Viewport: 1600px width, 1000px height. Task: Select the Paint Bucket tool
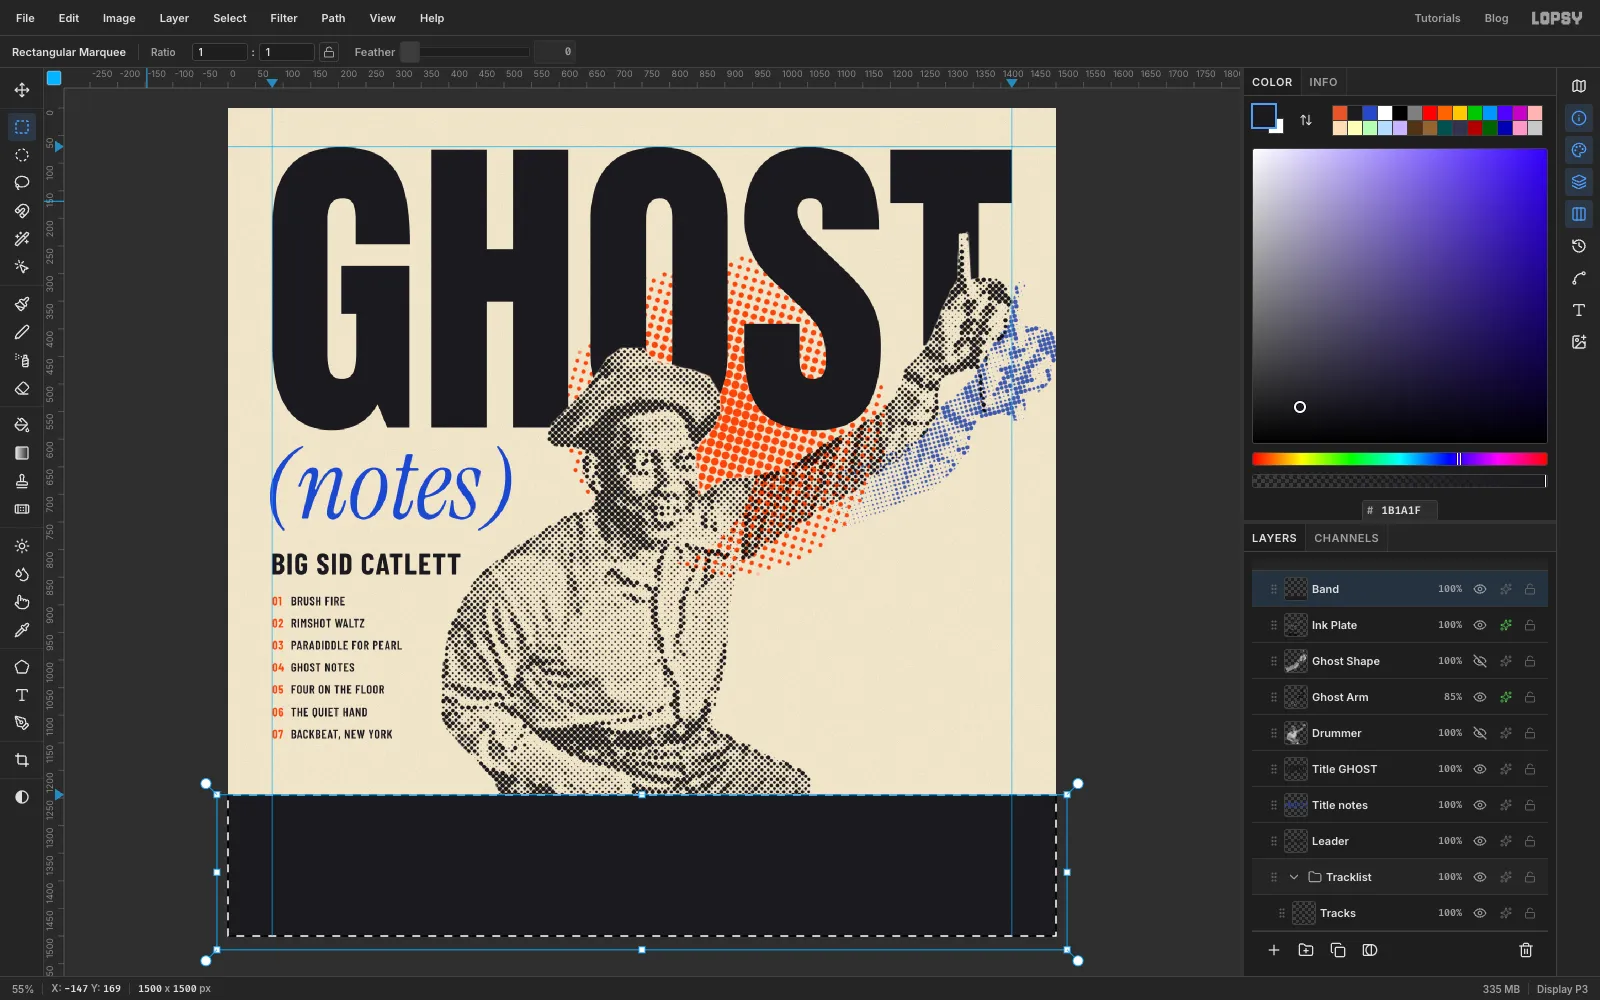pyautogui.click(x=22, y=425)
